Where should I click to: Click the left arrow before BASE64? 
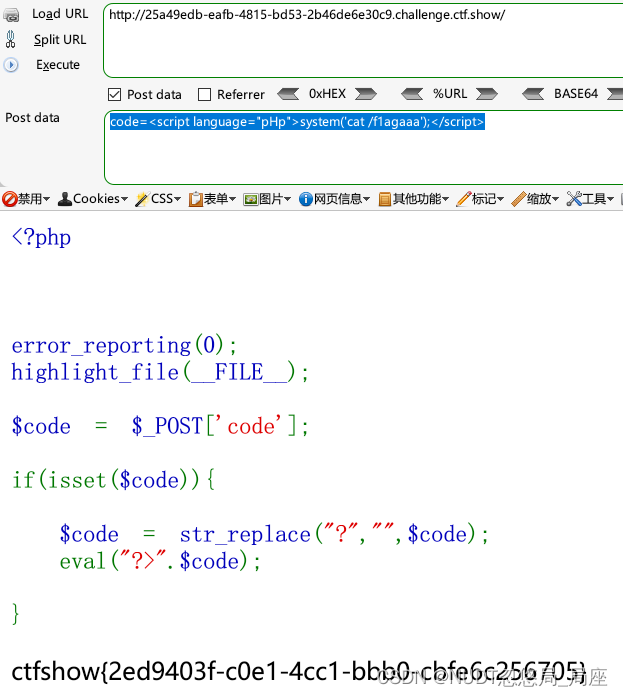(533, 94)
